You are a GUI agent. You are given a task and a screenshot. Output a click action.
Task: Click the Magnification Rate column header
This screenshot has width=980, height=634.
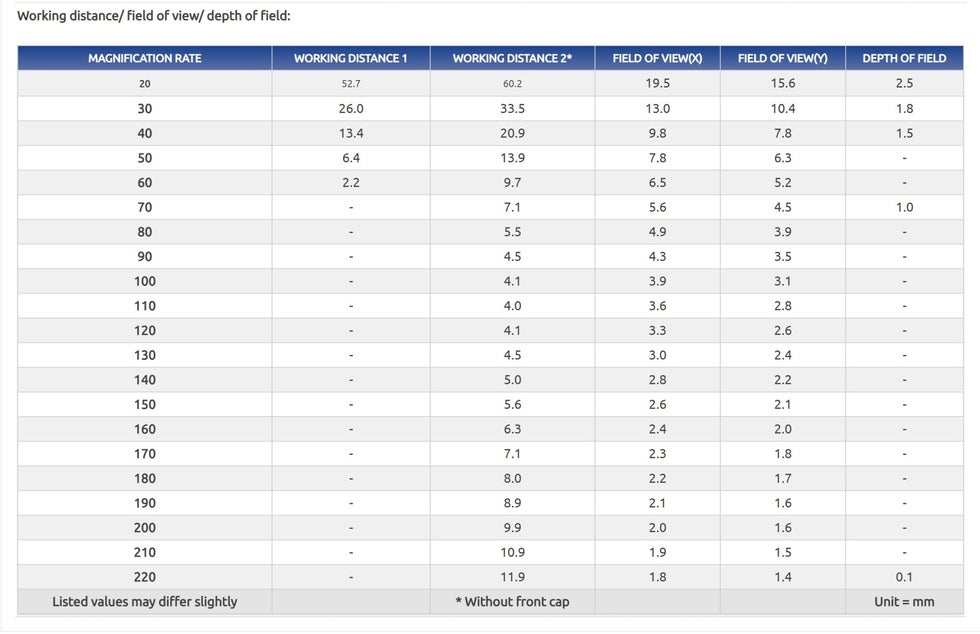(144, 58)
